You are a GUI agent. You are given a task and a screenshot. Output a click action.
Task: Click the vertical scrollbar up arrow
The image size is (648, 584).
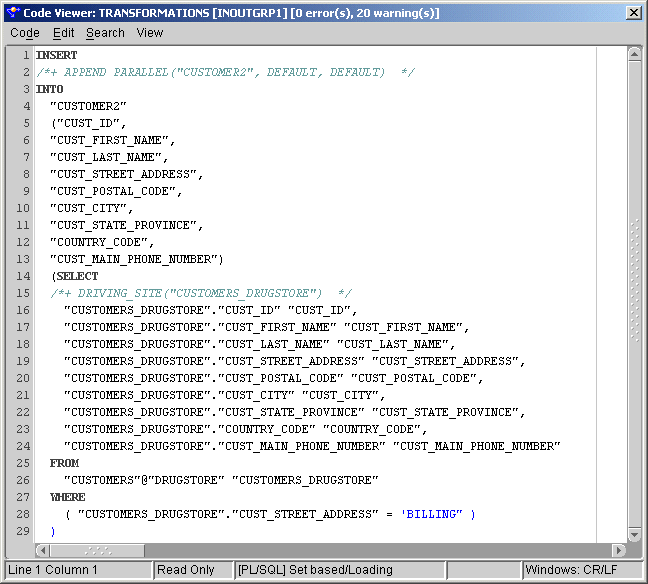[634, 54]
